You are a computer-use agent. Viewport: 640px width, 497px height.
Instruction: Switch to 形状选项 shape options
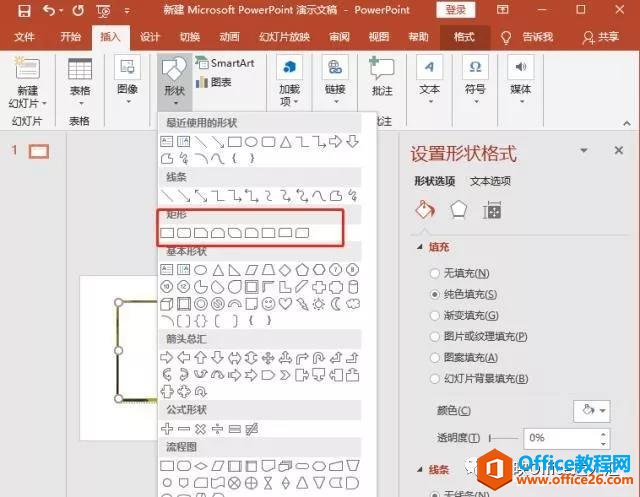435,181
